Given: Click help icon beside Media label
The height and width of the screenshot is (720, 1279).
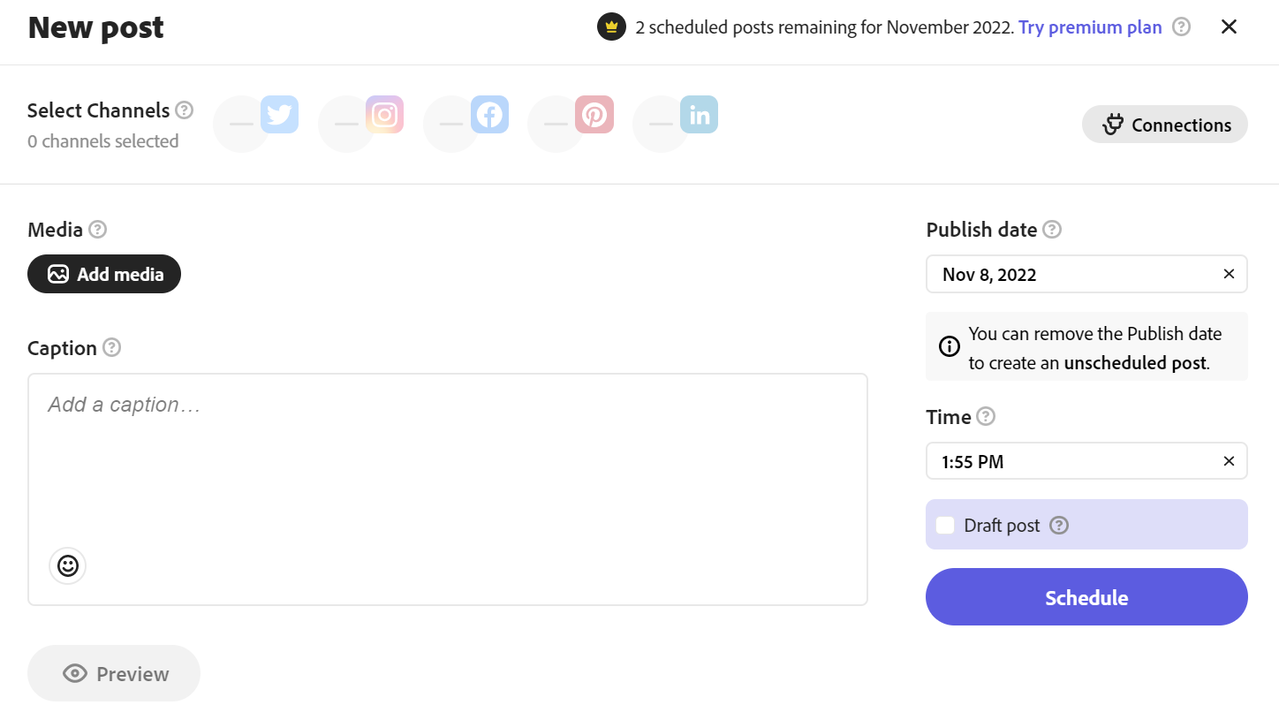Looking at the screenshot, I should pyautogui.click(x=97, y=229).
